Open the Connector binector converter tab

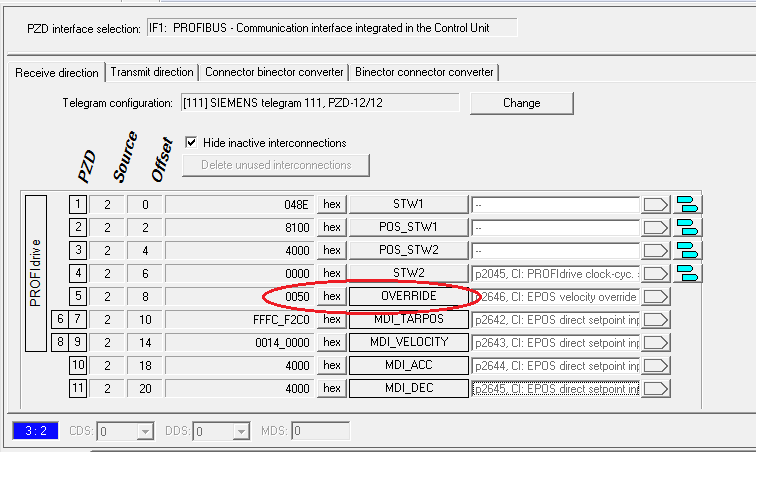pos(274,72)
